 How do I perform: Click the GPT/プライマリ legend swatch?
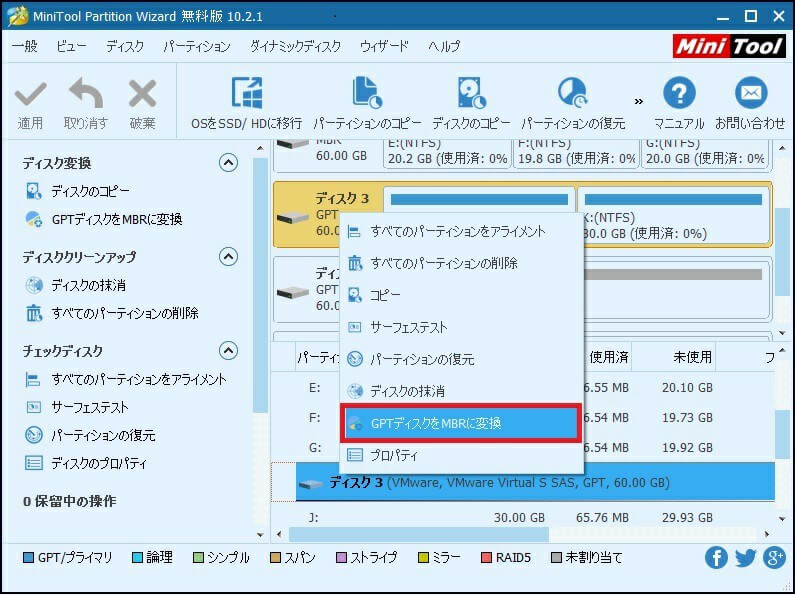28,559
